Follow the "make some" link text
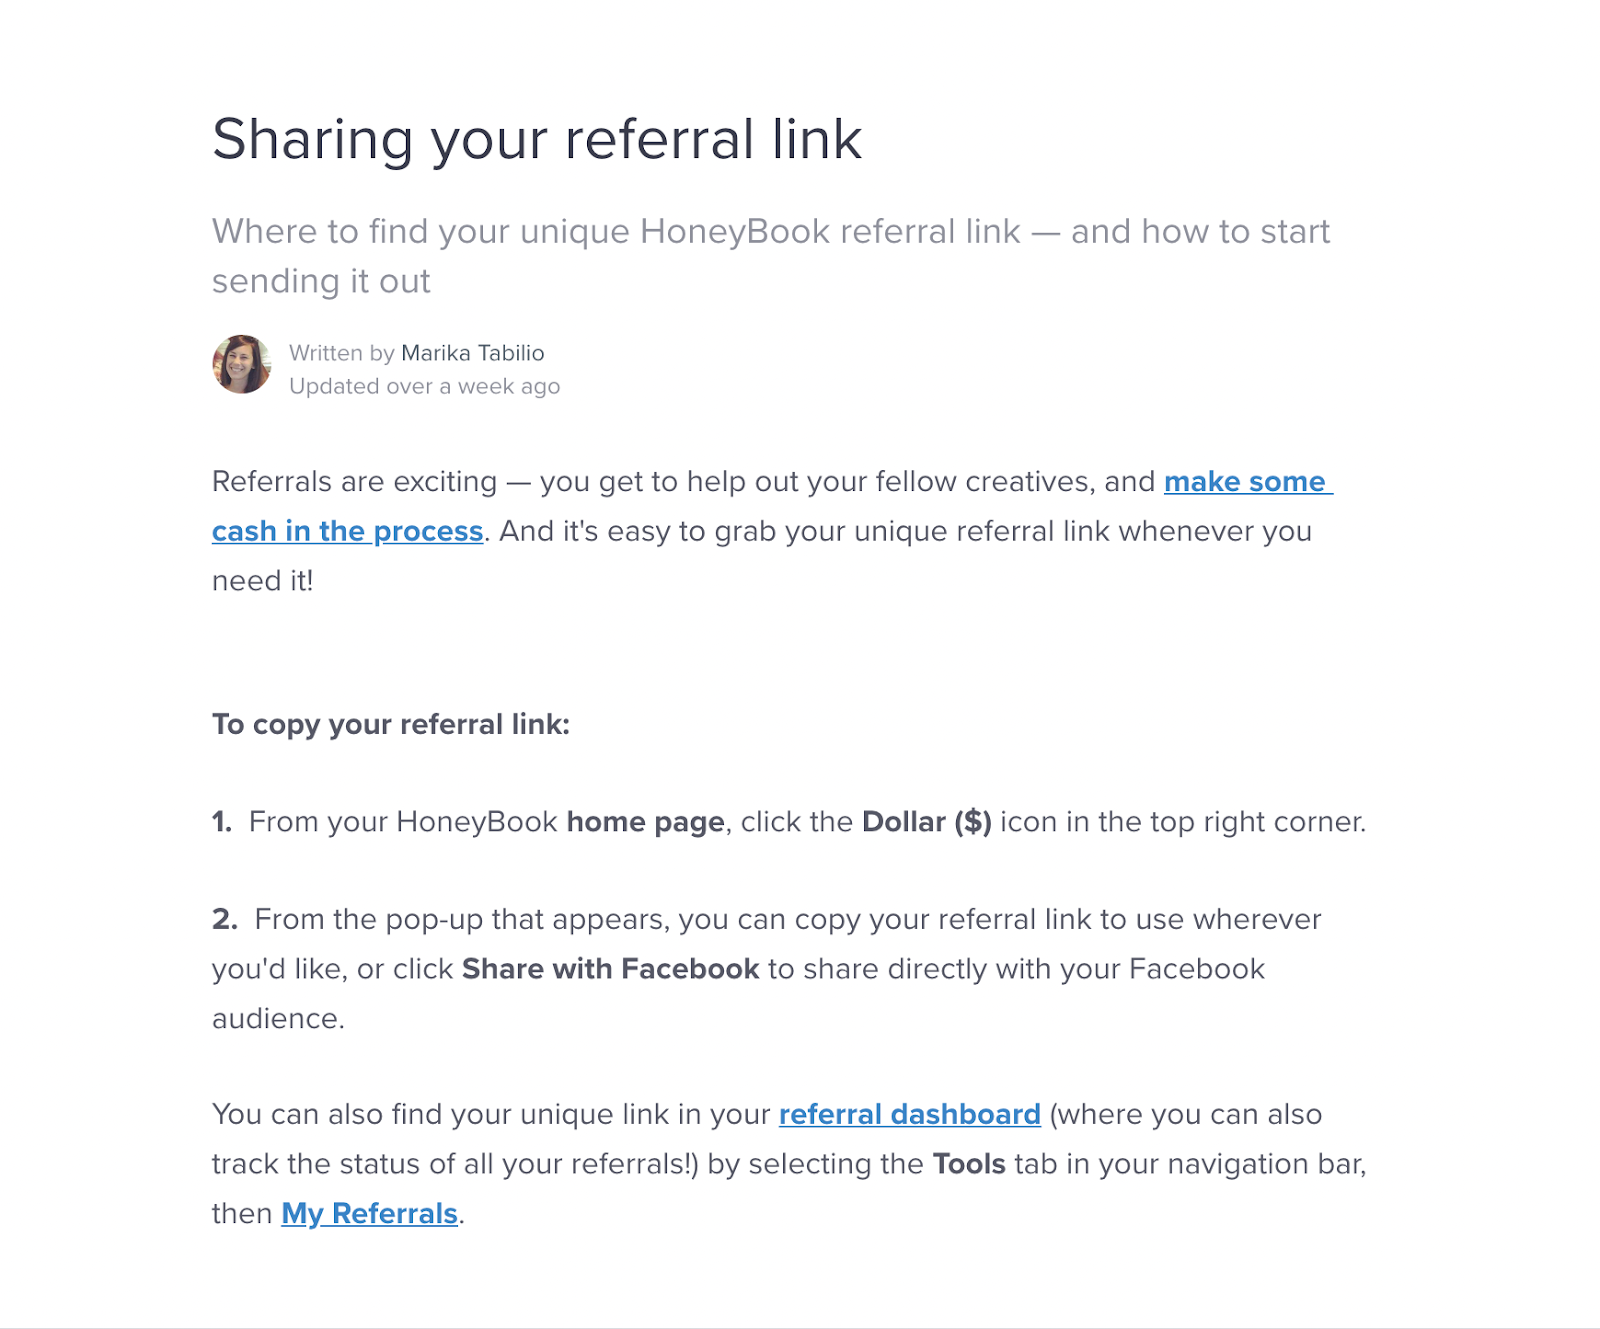Screen dimensions: 1600x1329 [x=1248, y=482]
